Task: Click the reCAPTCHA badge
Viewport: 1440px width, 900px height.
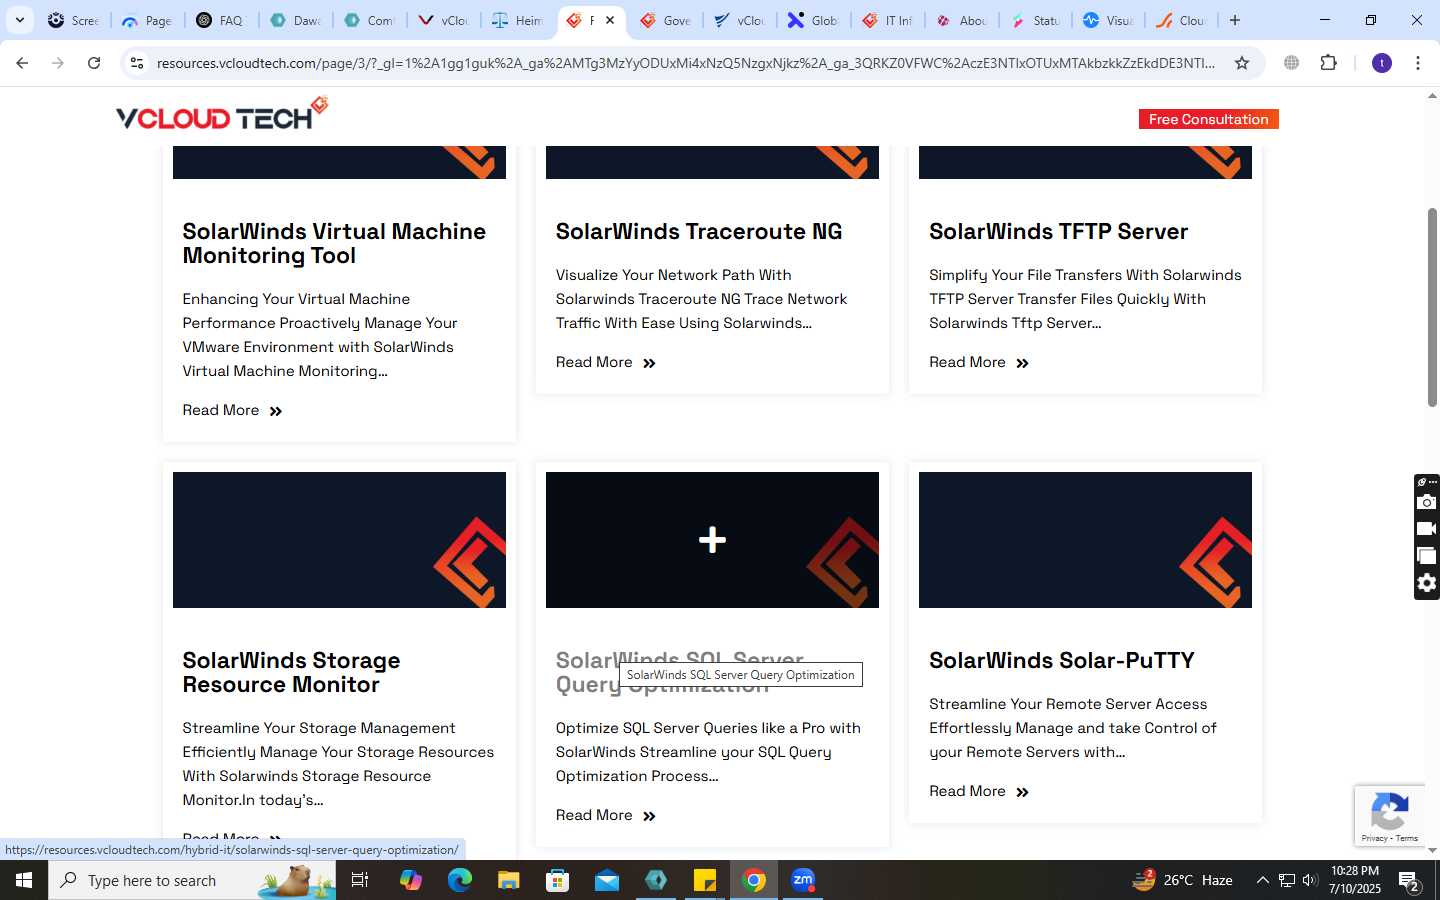Action: pyautogui.click(x=1390, y=816)
